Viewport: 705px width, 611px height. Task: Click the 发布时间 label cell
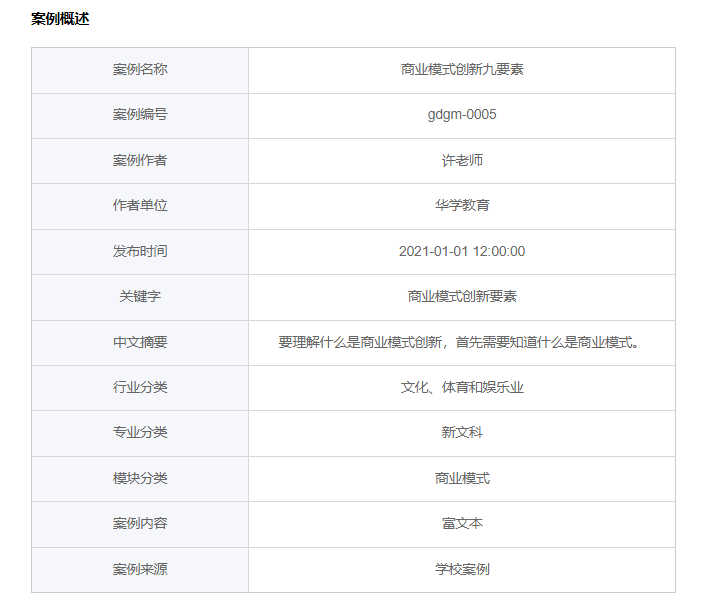click(140, 251)
